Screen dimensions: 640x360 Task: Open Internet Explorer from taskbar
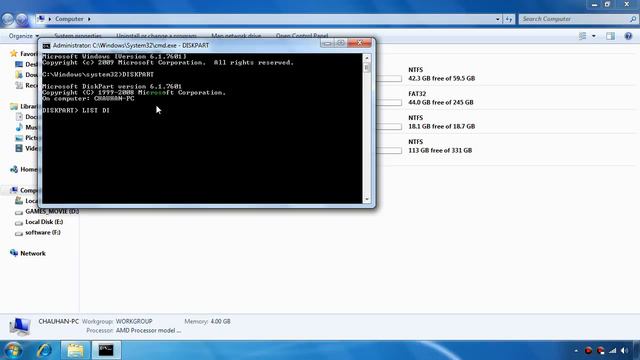click(44, 350)
